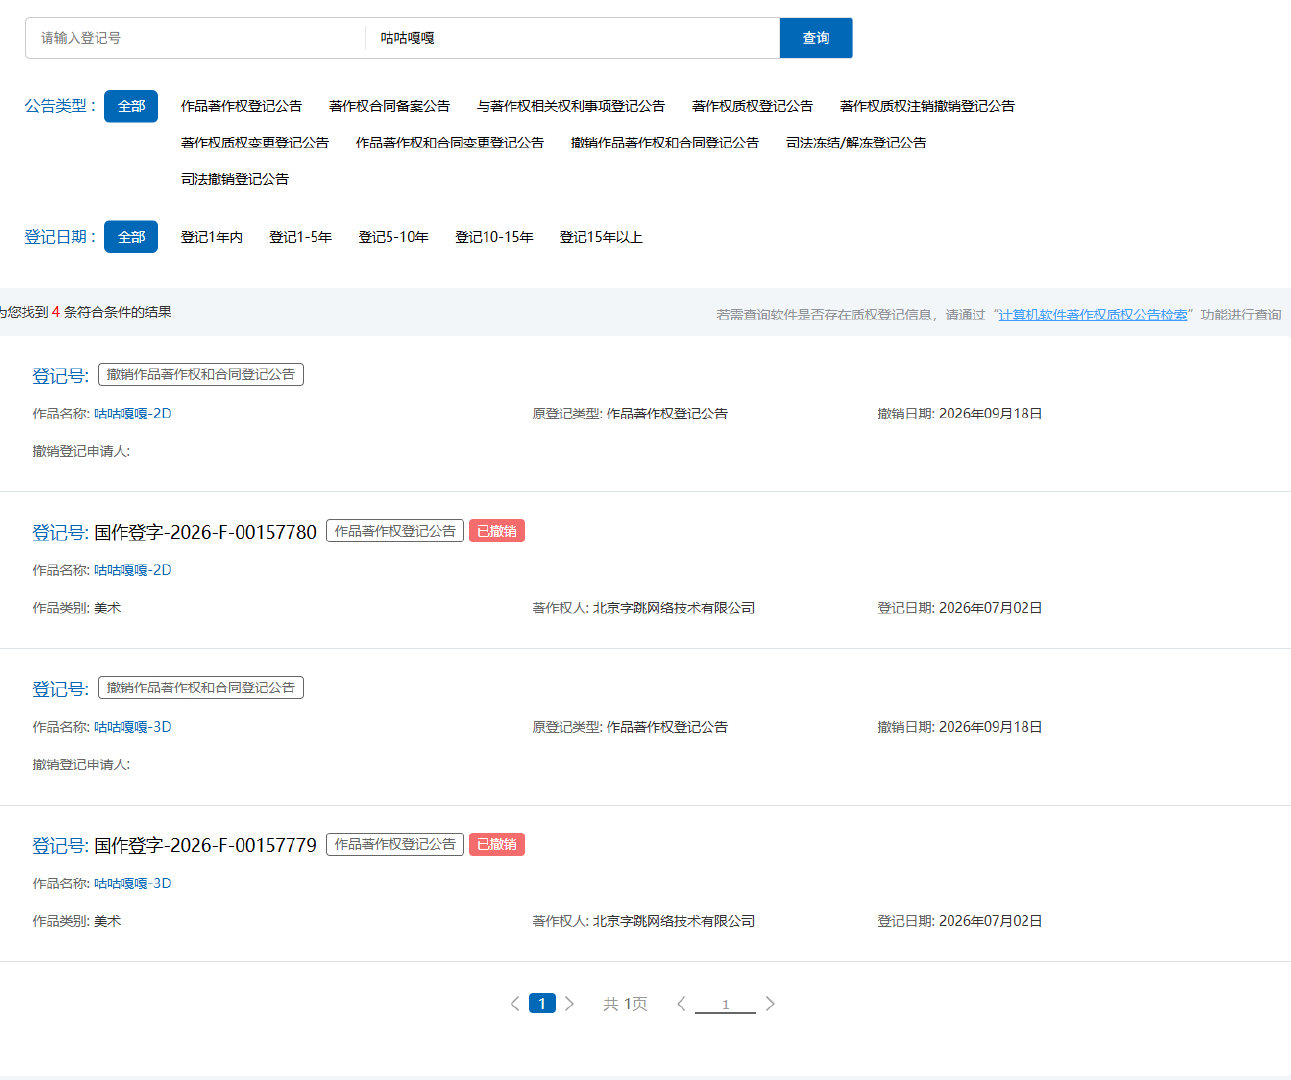The width and height of the screenshot is (1291, 1080).
Task: Filter registrations by 登记1-5年
Action: [300, 237]
